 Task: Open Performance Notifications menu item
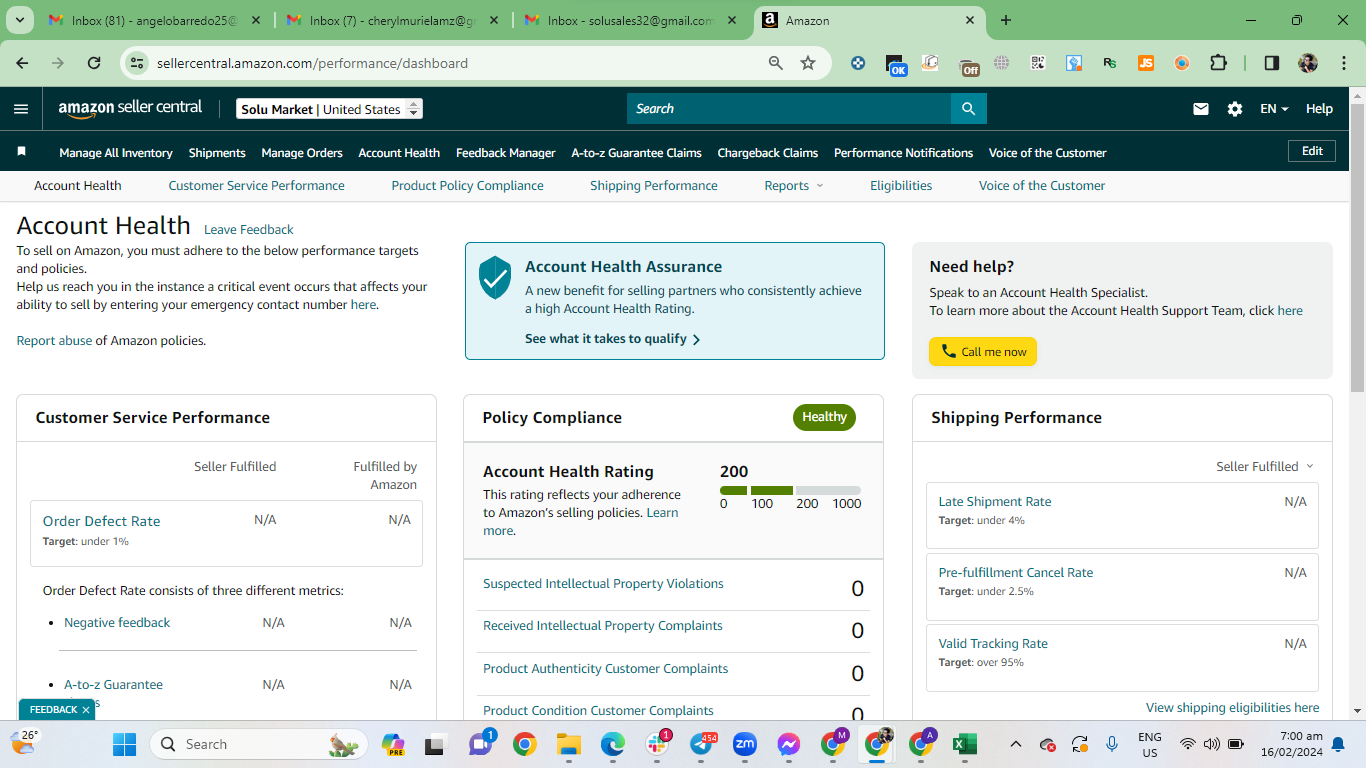[903, 153]
